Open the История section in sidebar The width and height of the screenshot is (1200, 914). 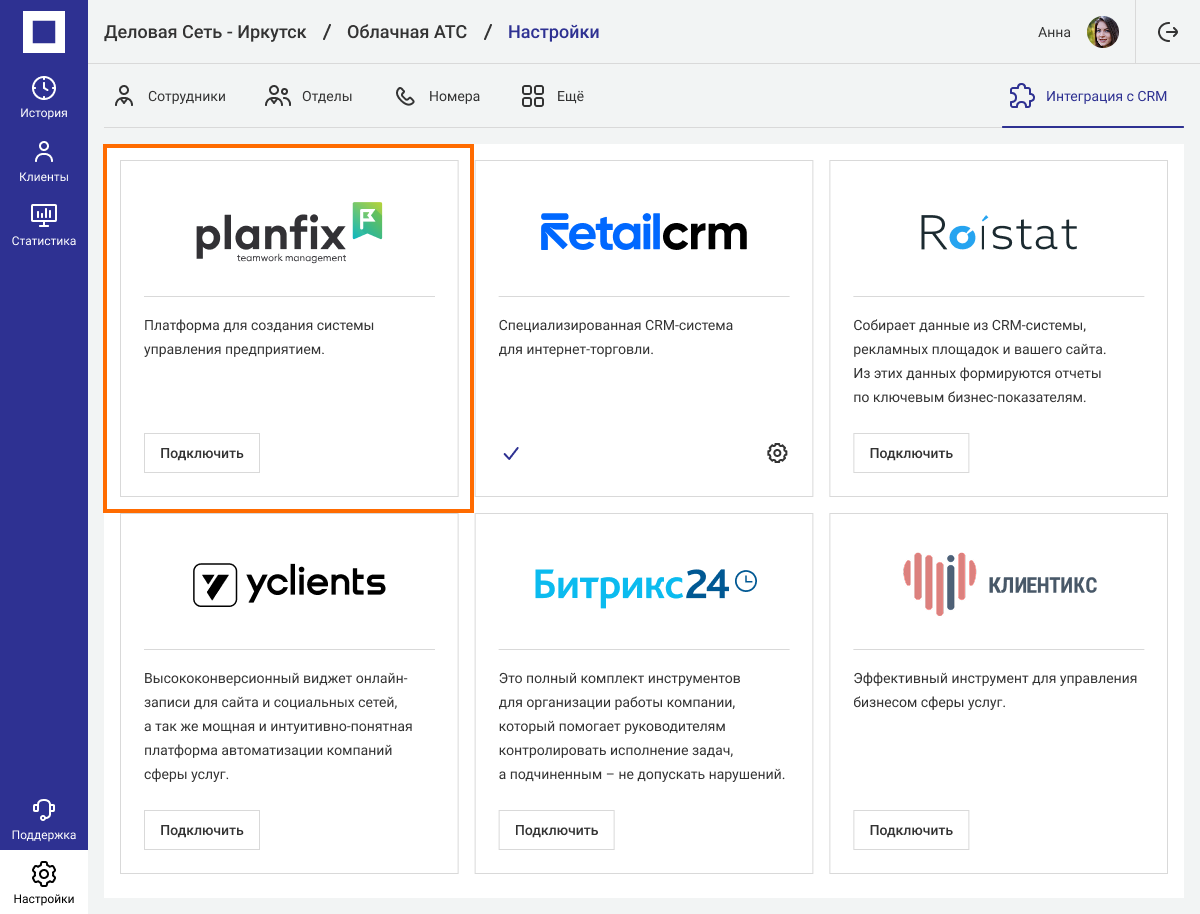(44, 97)
